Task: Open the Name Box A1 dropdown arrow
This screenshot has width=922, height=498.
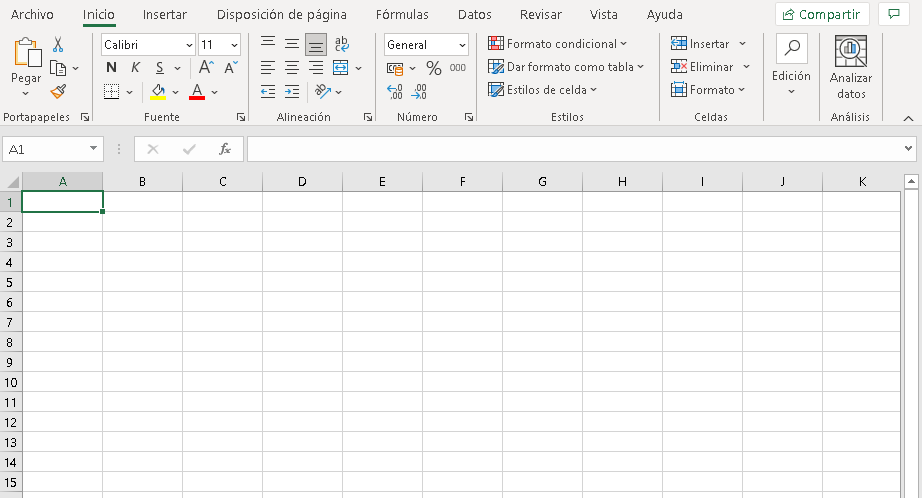Action: 93,149
